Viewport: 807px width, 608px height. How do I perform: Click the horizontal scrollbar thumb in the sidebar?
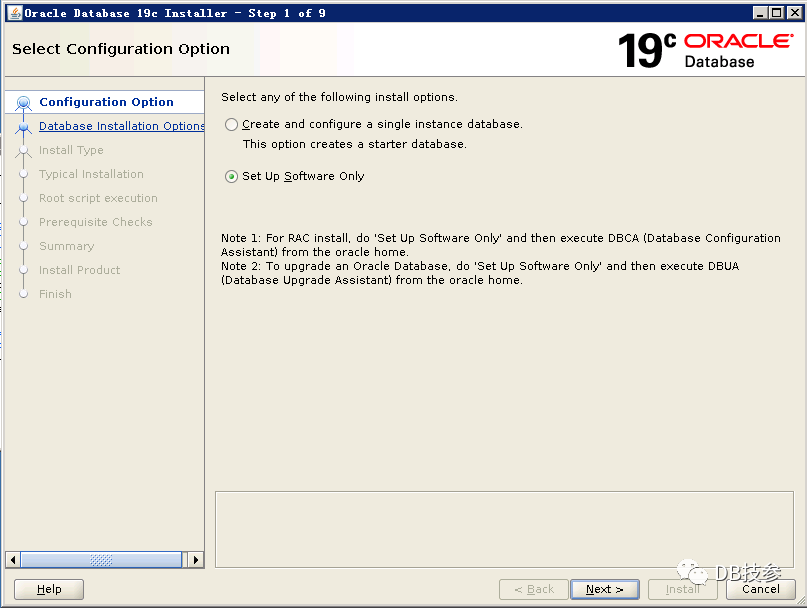100,560
